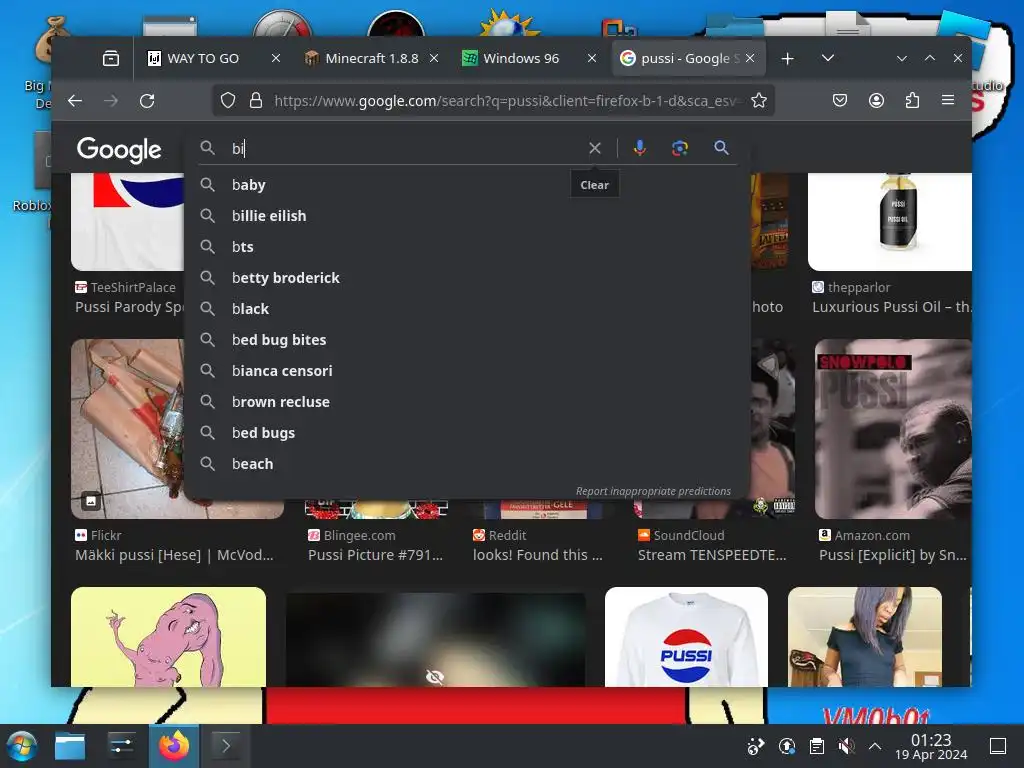Choose the 'bed bugs' suggestion

(466, 433)
